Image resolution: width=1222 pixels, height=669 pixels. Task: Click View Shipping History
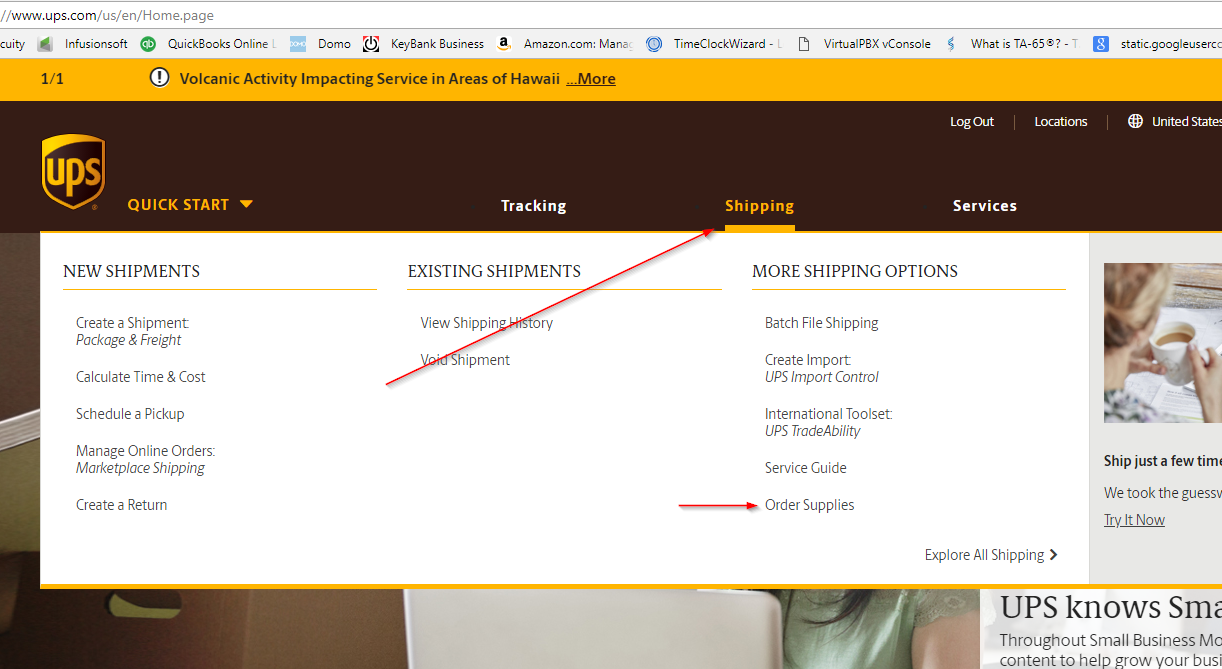pos(486,323)
